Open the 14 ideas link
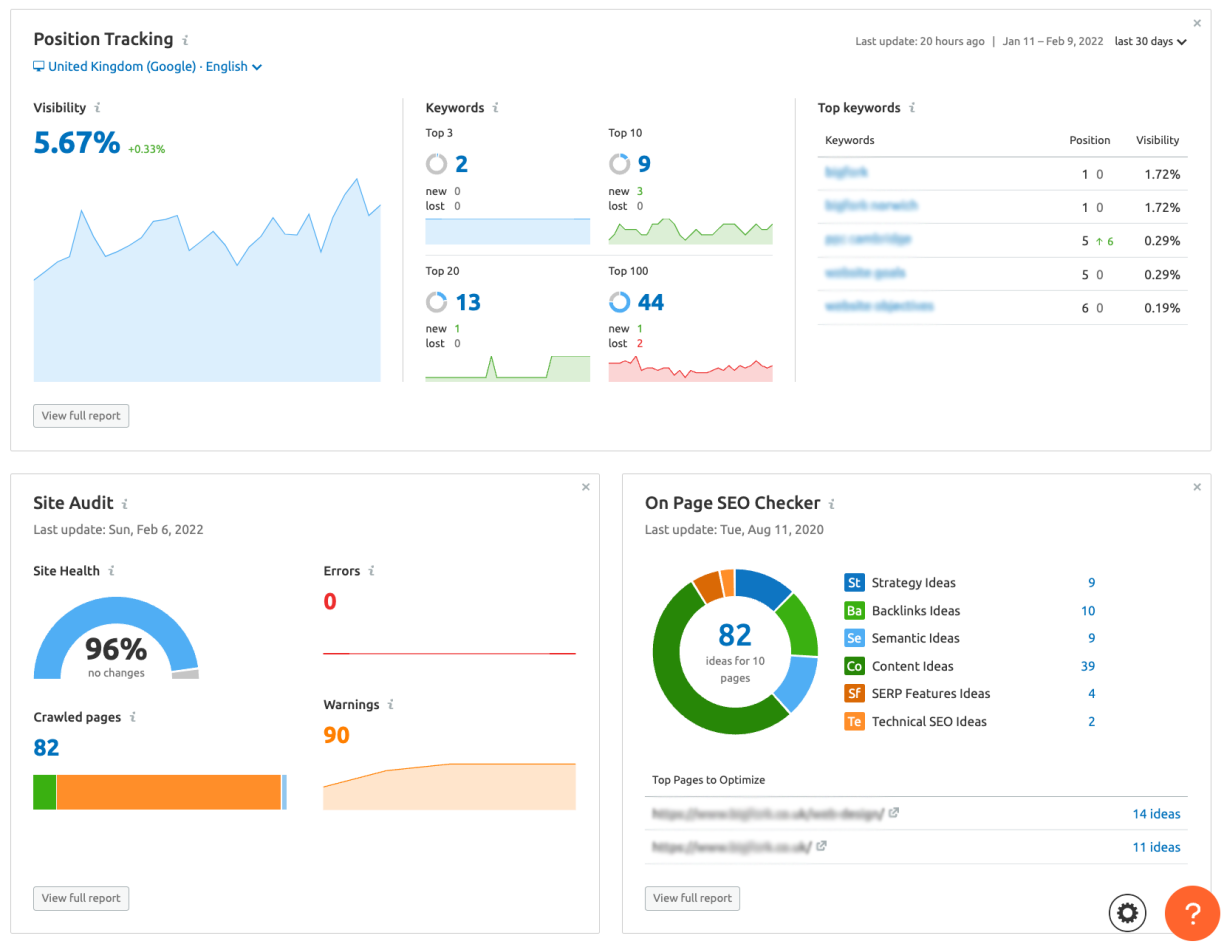 [1156, 813]
